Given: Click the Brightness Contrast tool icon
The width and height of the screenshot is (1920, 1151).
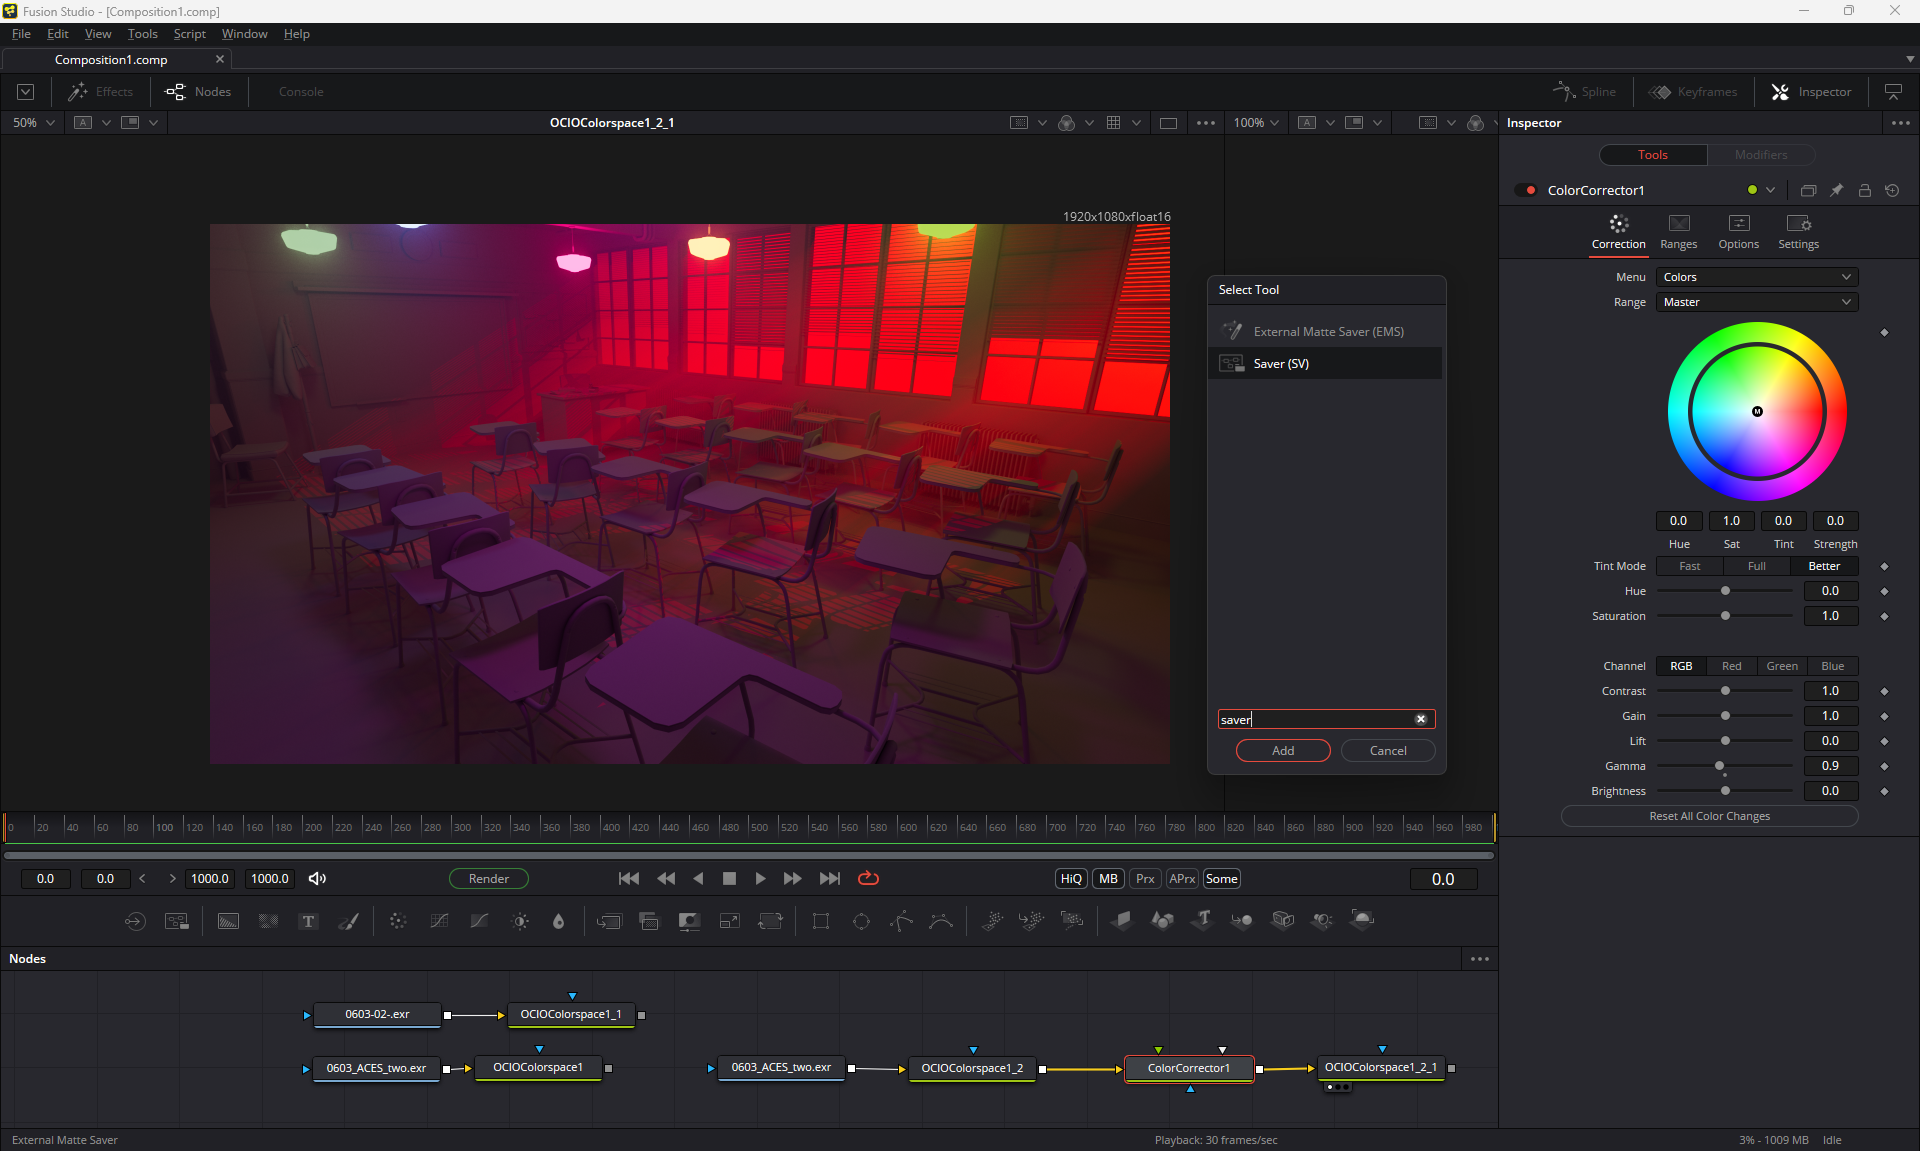Looking at the screenshot, I should tap(520, 921).
